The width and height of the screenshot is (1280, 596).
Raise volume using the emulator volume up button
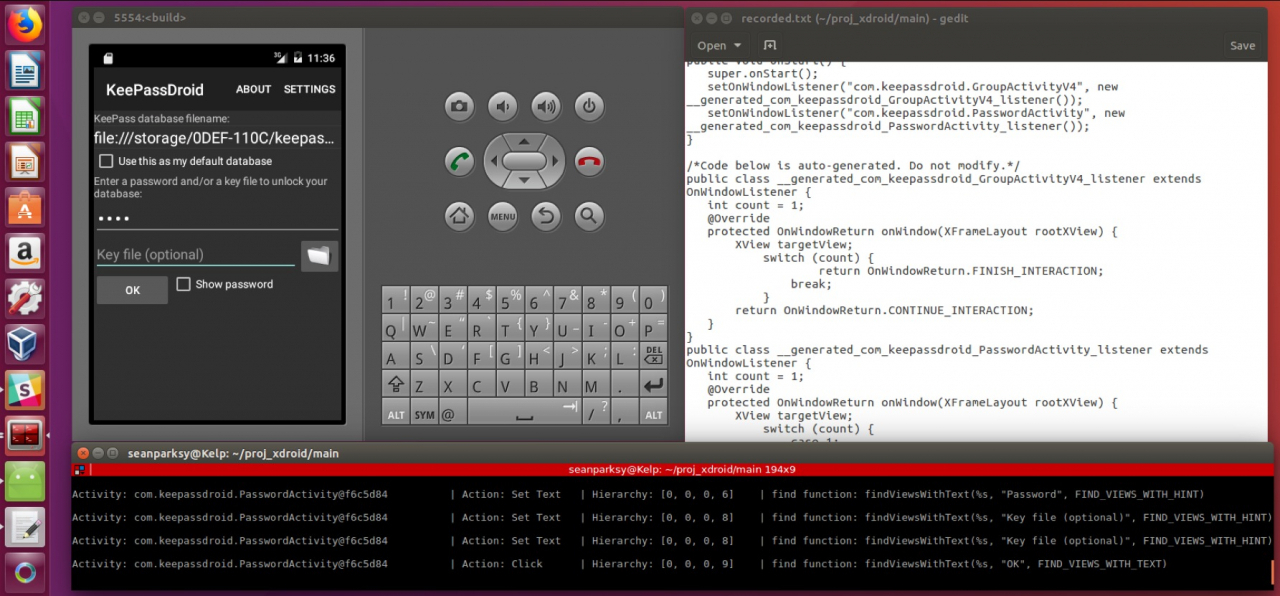tap(546, 106)
